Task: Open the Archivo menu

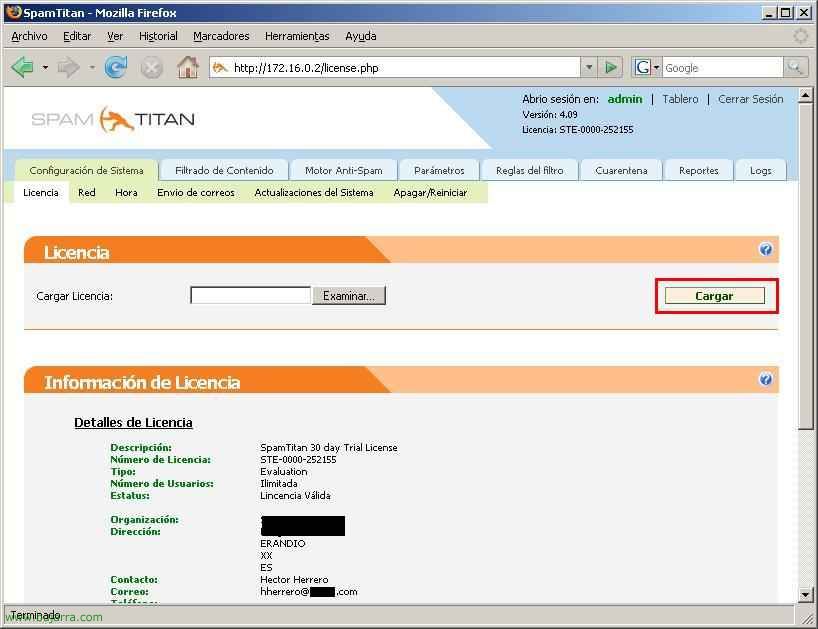Action: point(29,36)
